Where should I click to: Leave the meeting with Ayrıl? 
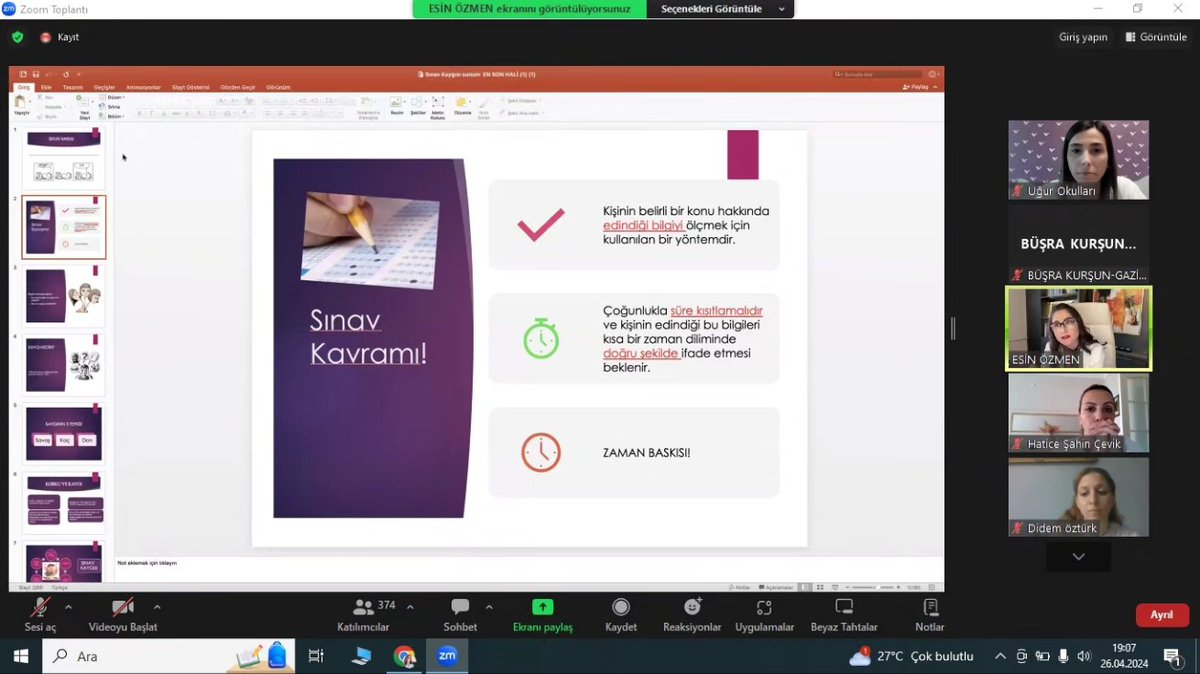(1161, 615)
